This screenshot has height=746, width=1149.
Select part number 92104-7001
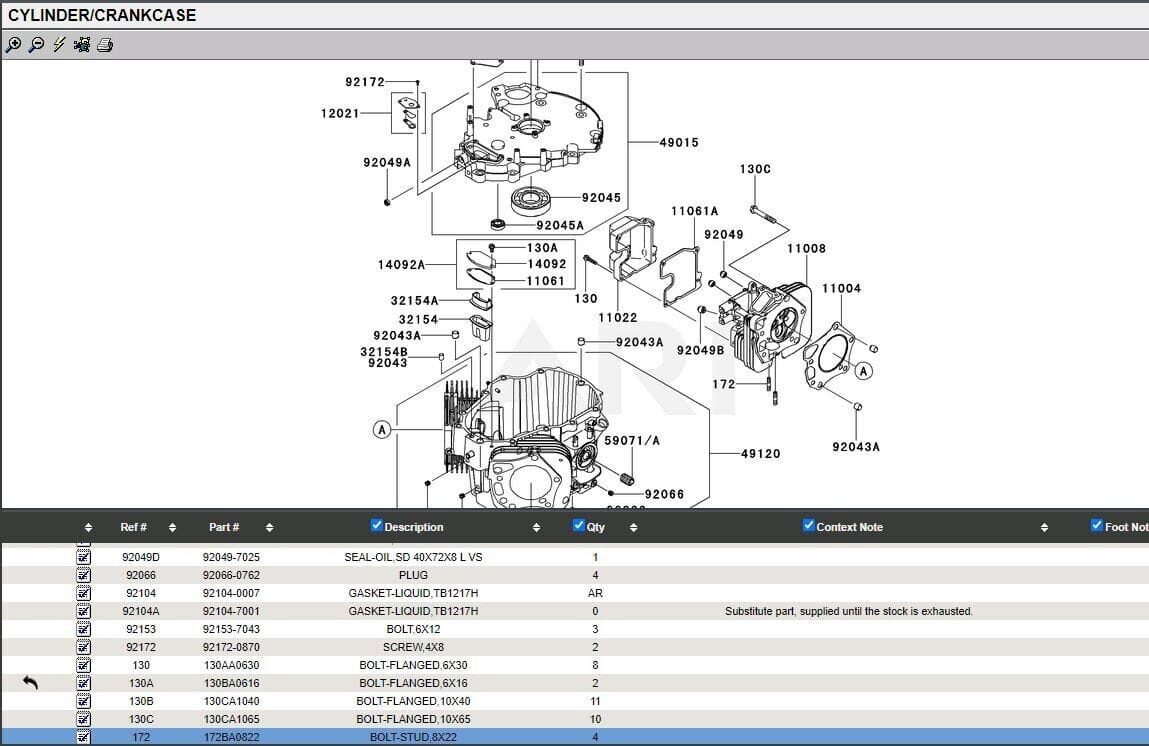coord(231,611)
